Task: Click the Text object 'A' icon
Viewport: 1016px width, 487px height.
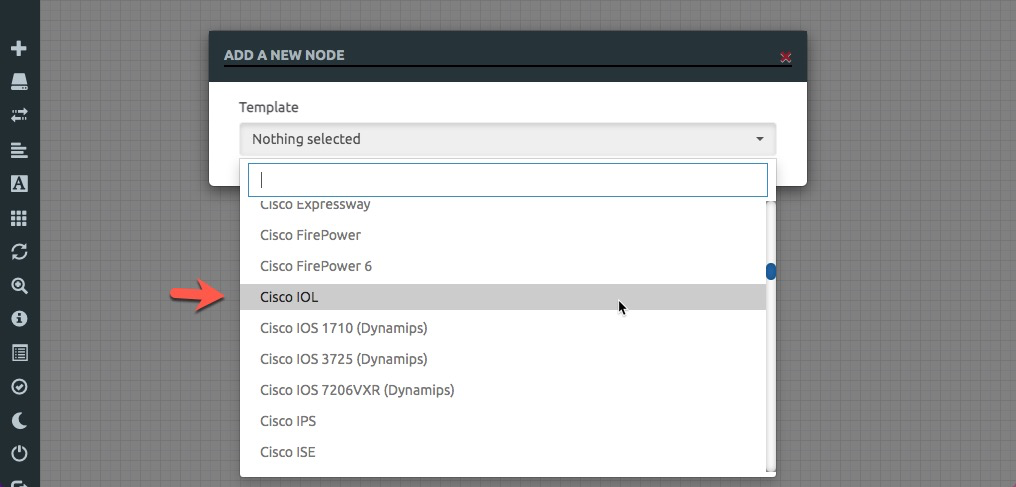Action: (x=19, y=184)
